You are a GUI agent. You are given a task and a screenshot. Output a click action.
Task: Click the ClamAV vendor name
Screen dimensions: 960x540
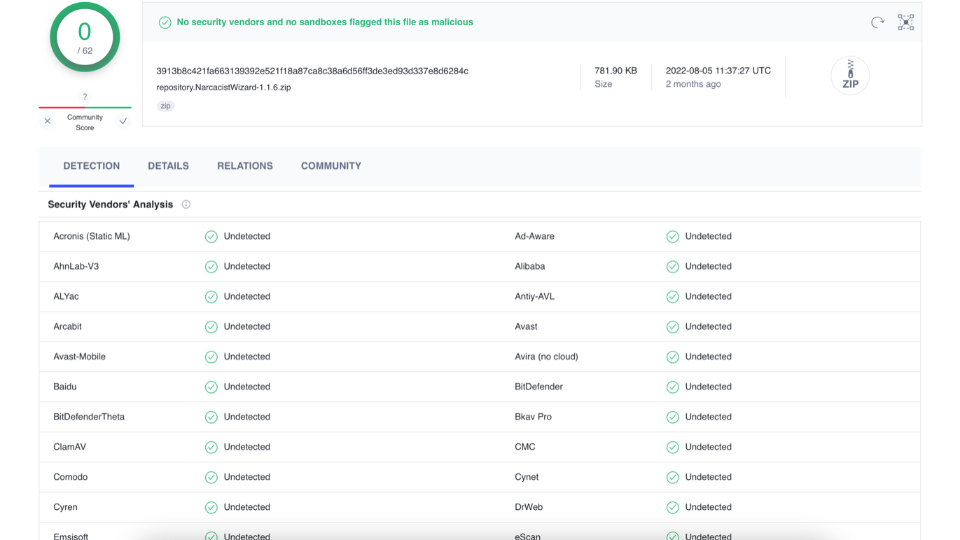click(x=69, y=446)
